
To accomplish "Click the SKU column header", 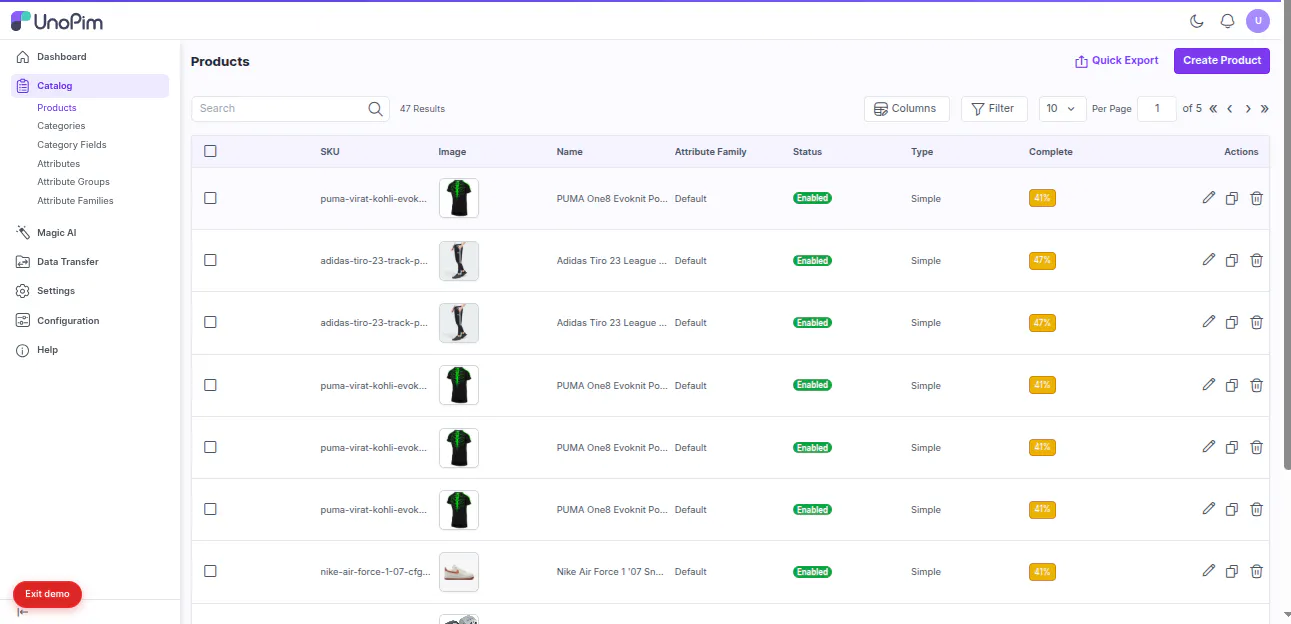I will (330, 152).
